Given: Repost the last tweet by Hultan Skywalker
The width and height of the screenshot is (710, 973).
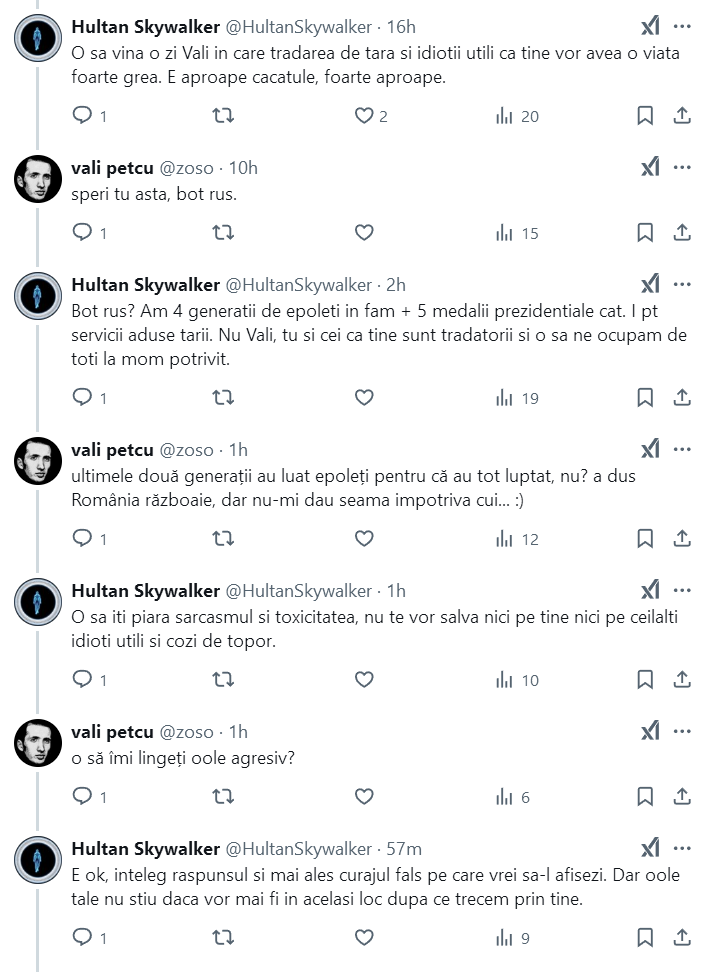Looking at the screenshot, I should tap(225, 938).
